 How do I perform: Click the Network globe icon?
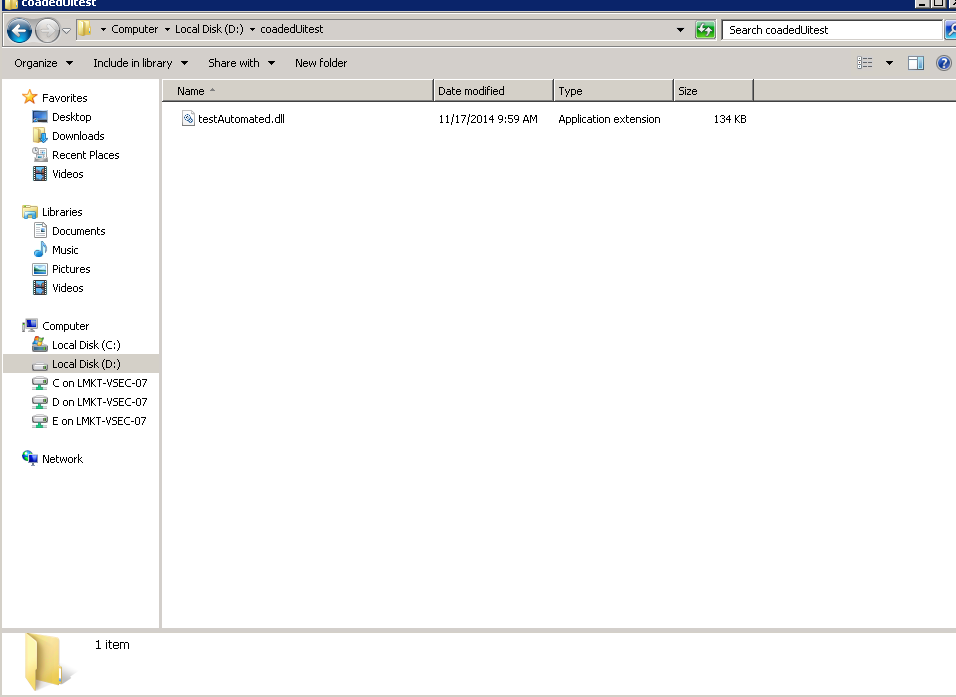coord(29,458)
